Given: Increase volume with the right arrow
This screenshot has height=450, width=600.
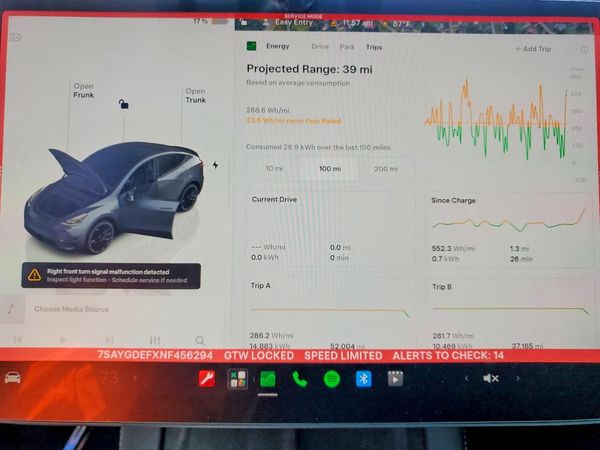Looking at the screenshot, I should click(x=518, y=378).
